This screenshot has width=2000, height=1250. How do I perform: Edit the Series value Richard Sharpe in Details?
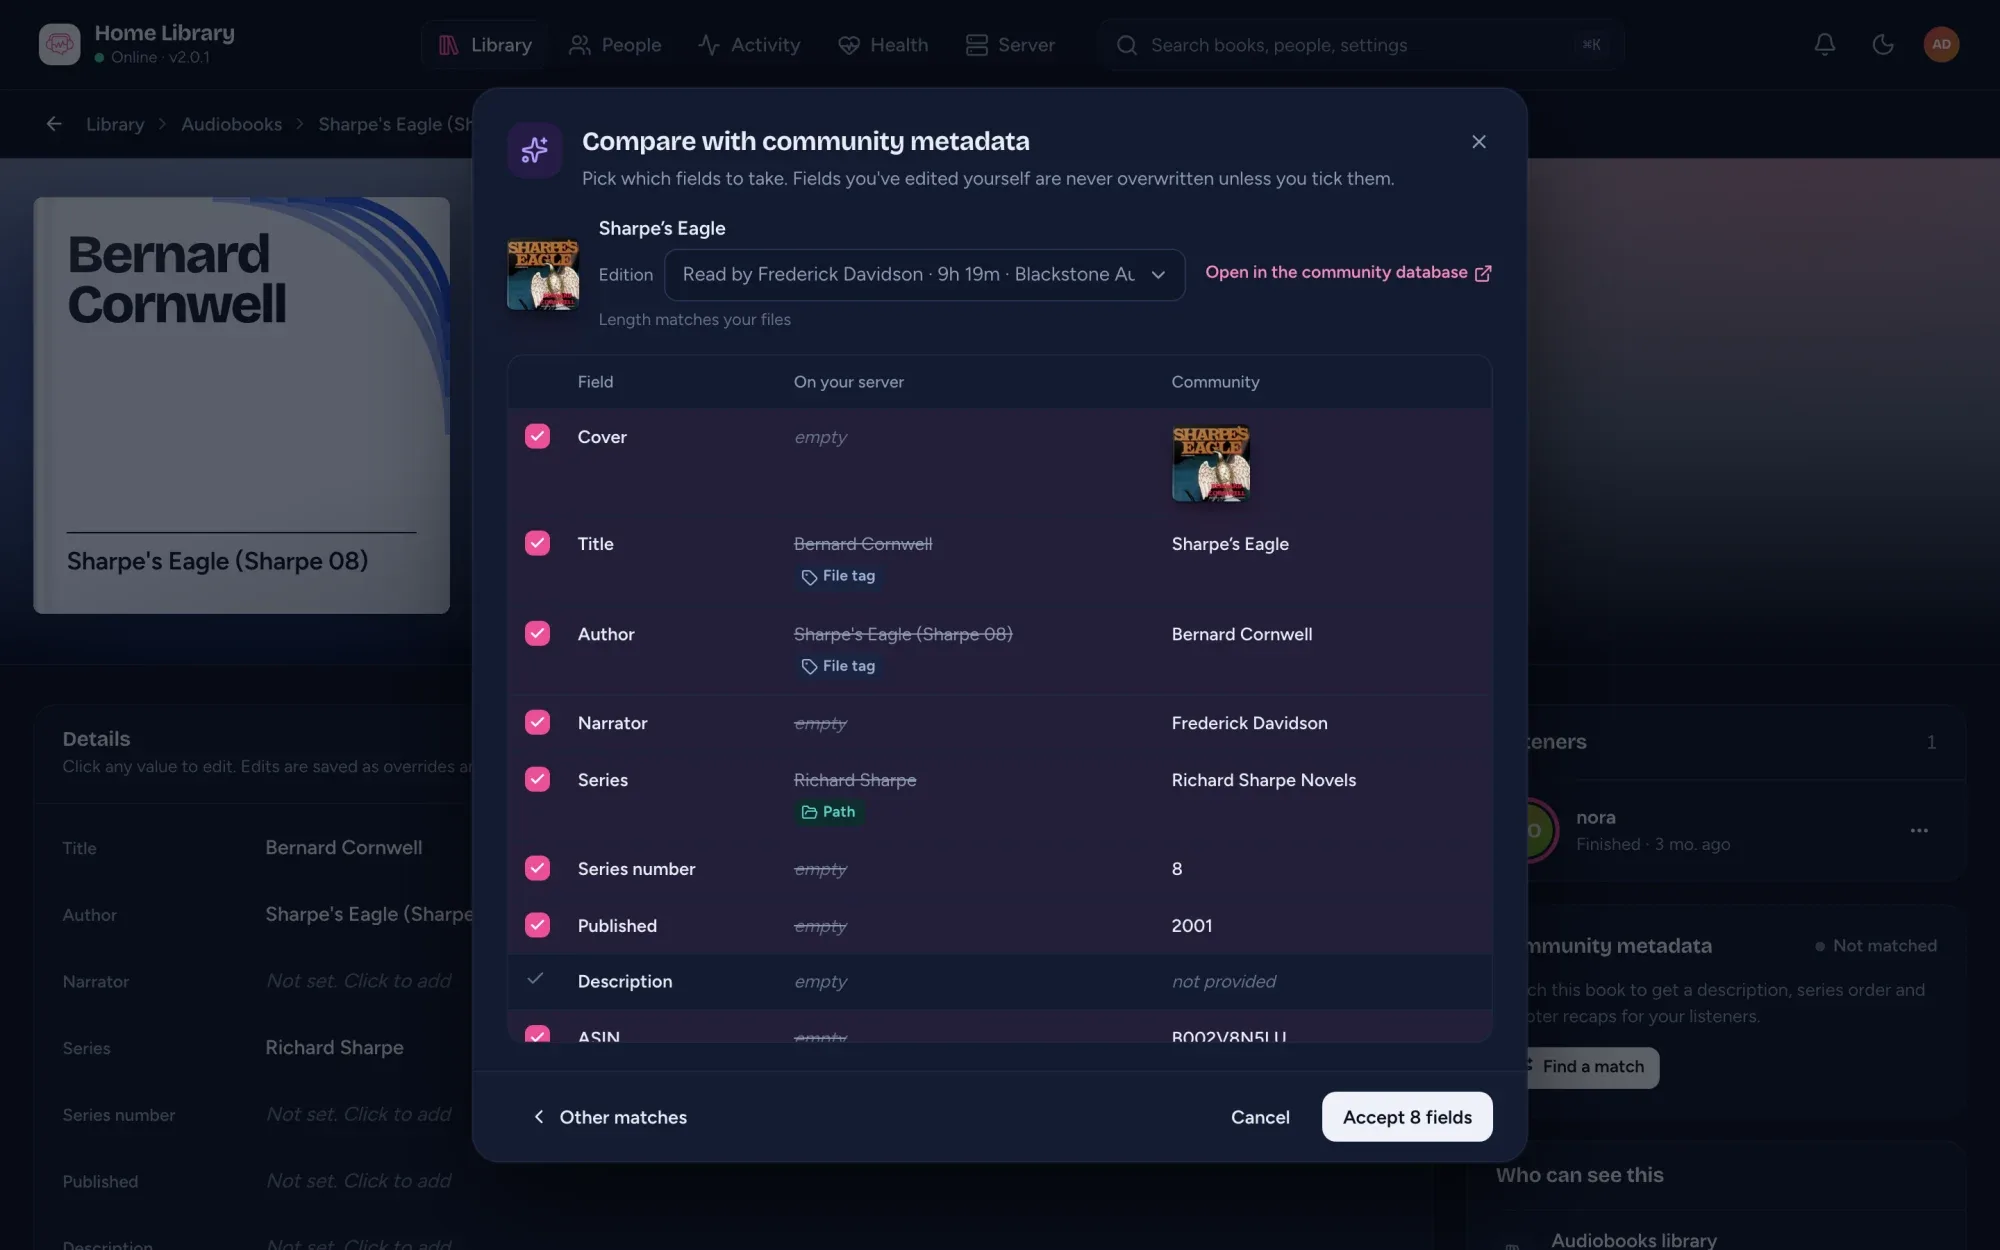click(x=334, y=1048)
